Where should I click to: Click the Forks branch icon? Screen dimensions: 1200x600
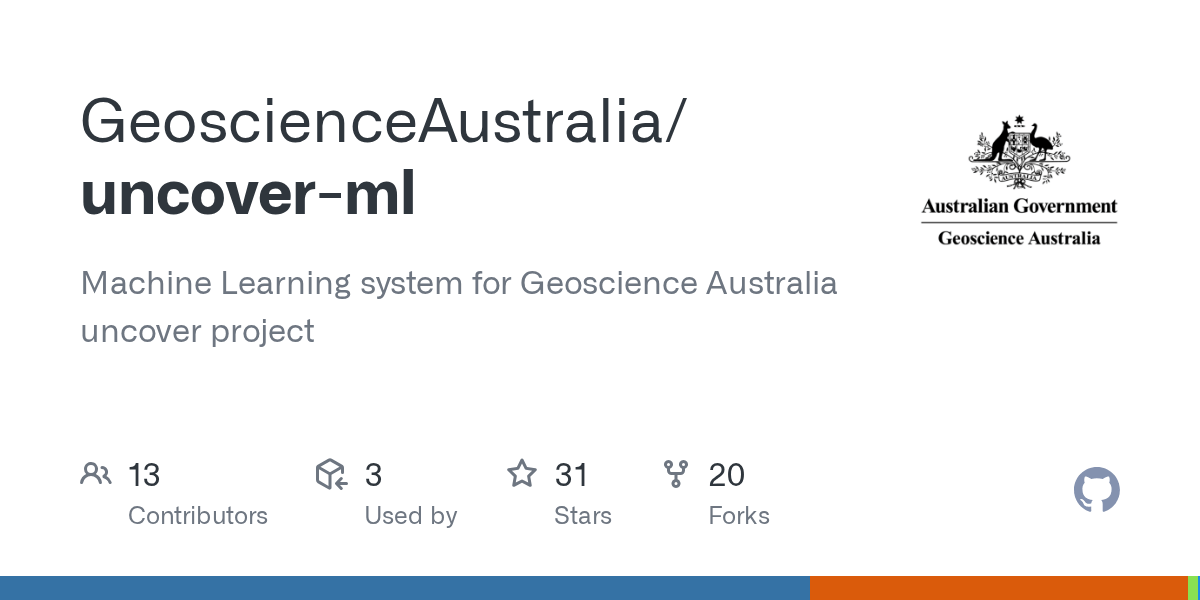pos(676,474)
